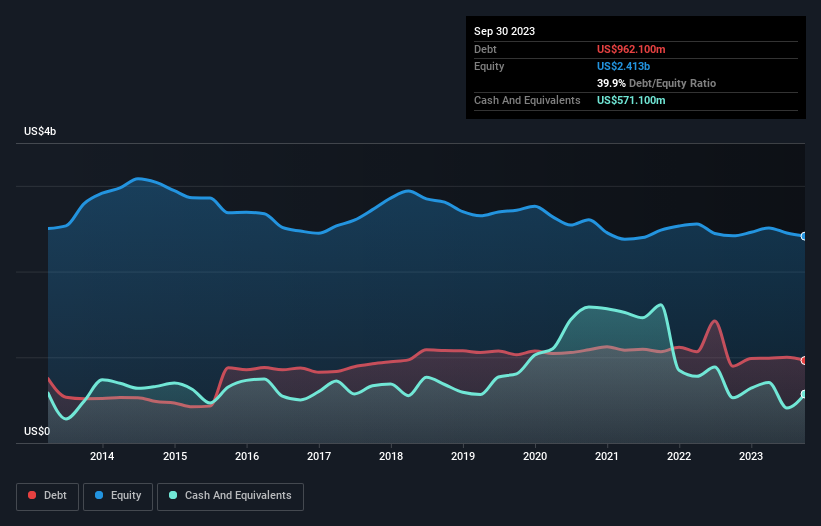821x526 pixels.
Task: Click the Sep 30 2023 tooltip date
Action: tap(504, 31)
